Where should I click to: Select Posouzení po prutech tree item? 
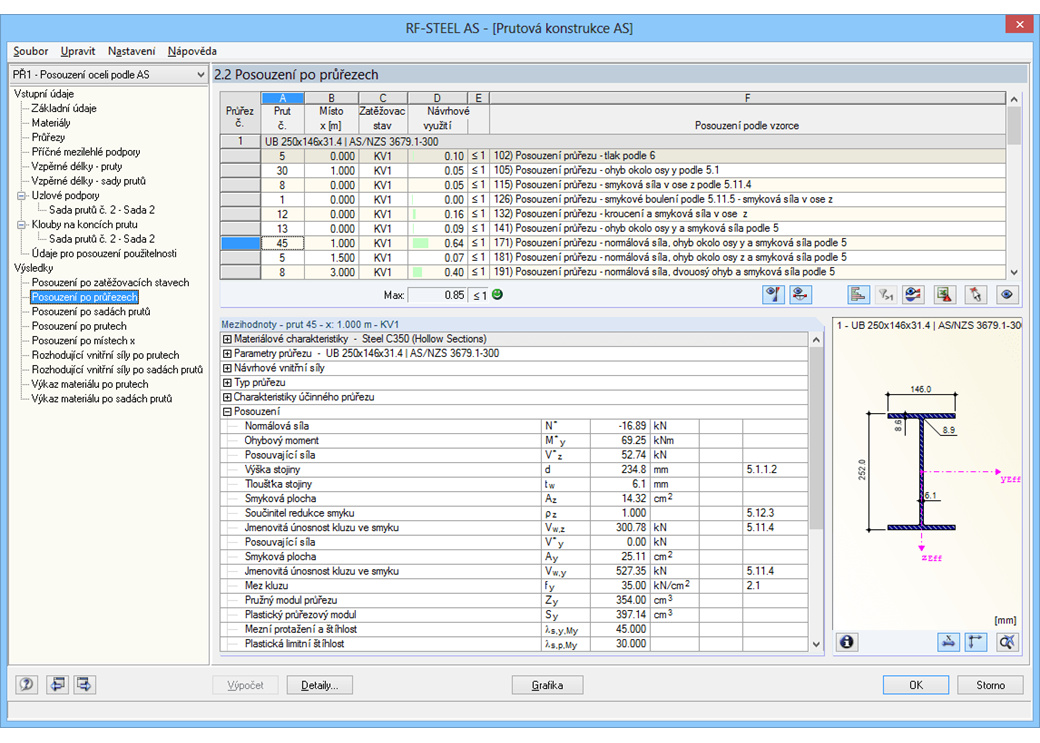coord(79,326)
